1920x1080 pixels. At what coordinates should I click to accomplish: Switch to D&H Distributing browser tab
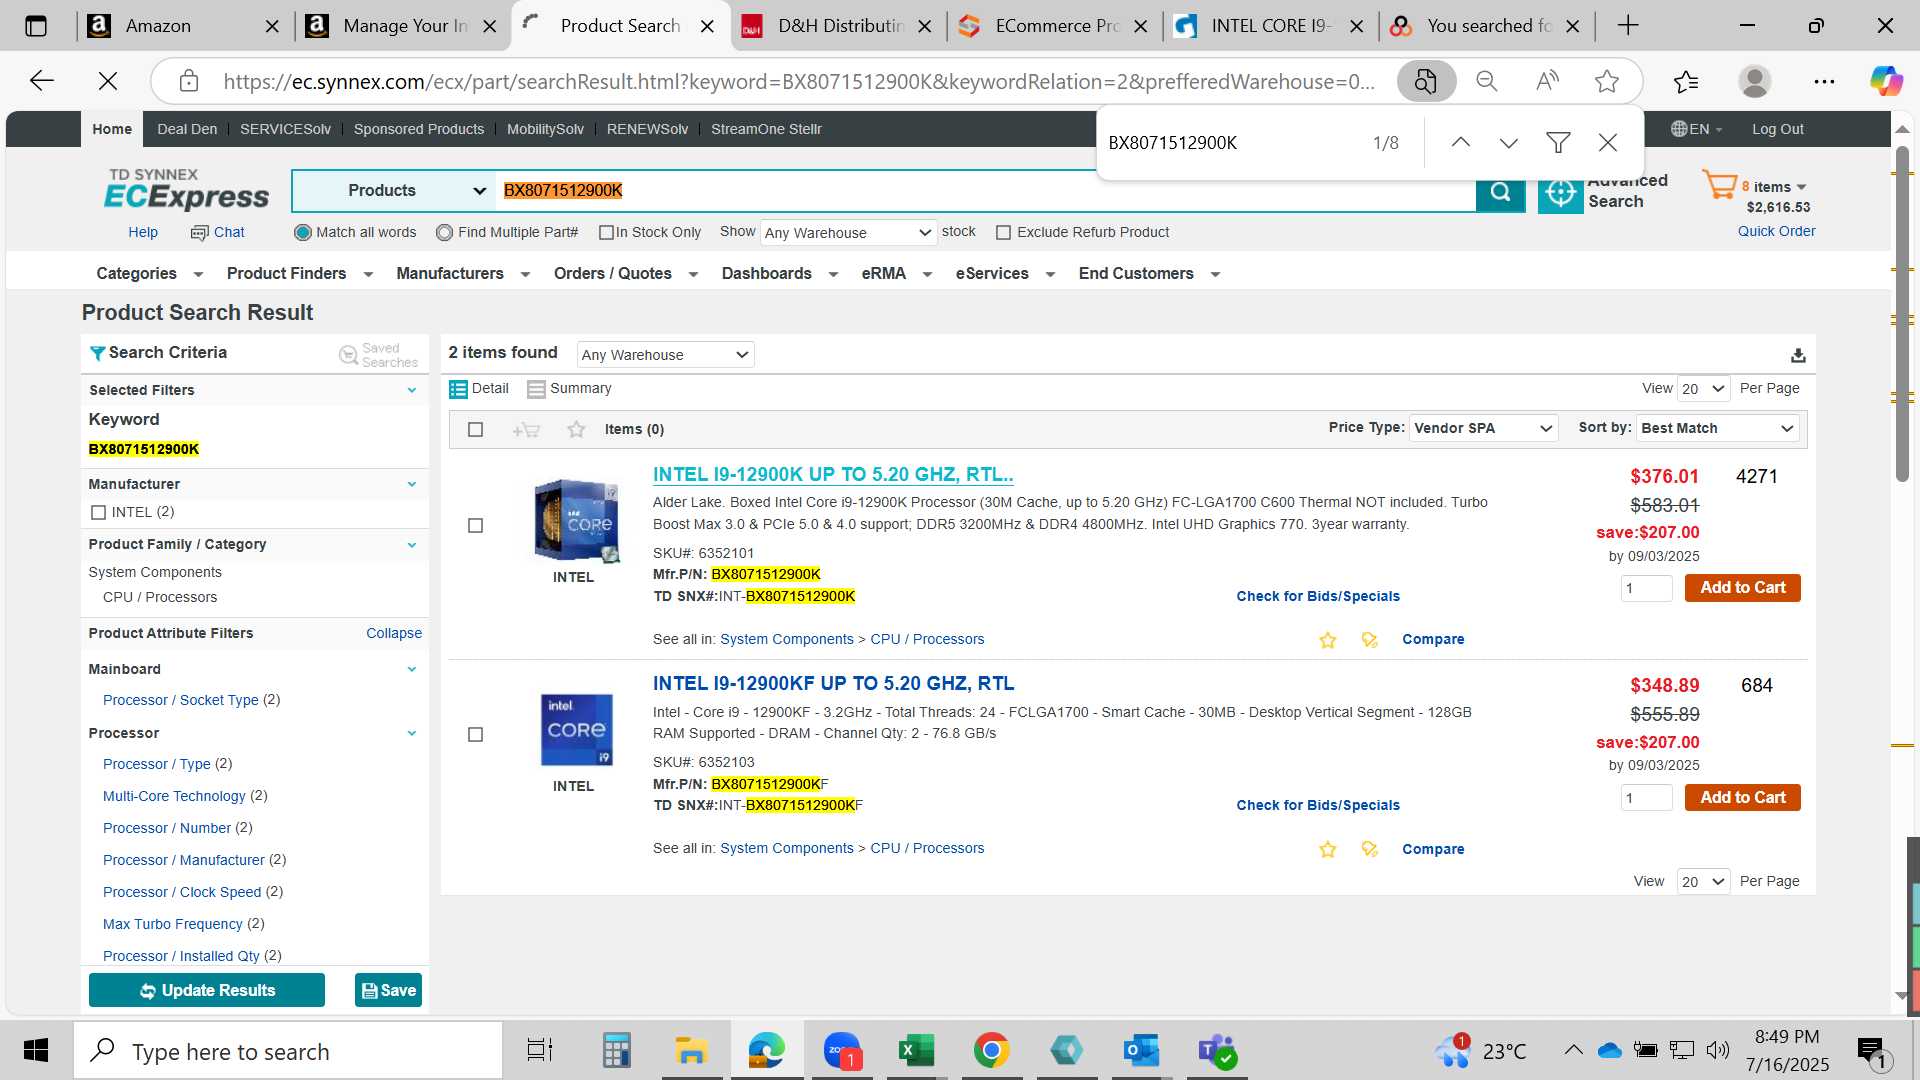point(838,26)
